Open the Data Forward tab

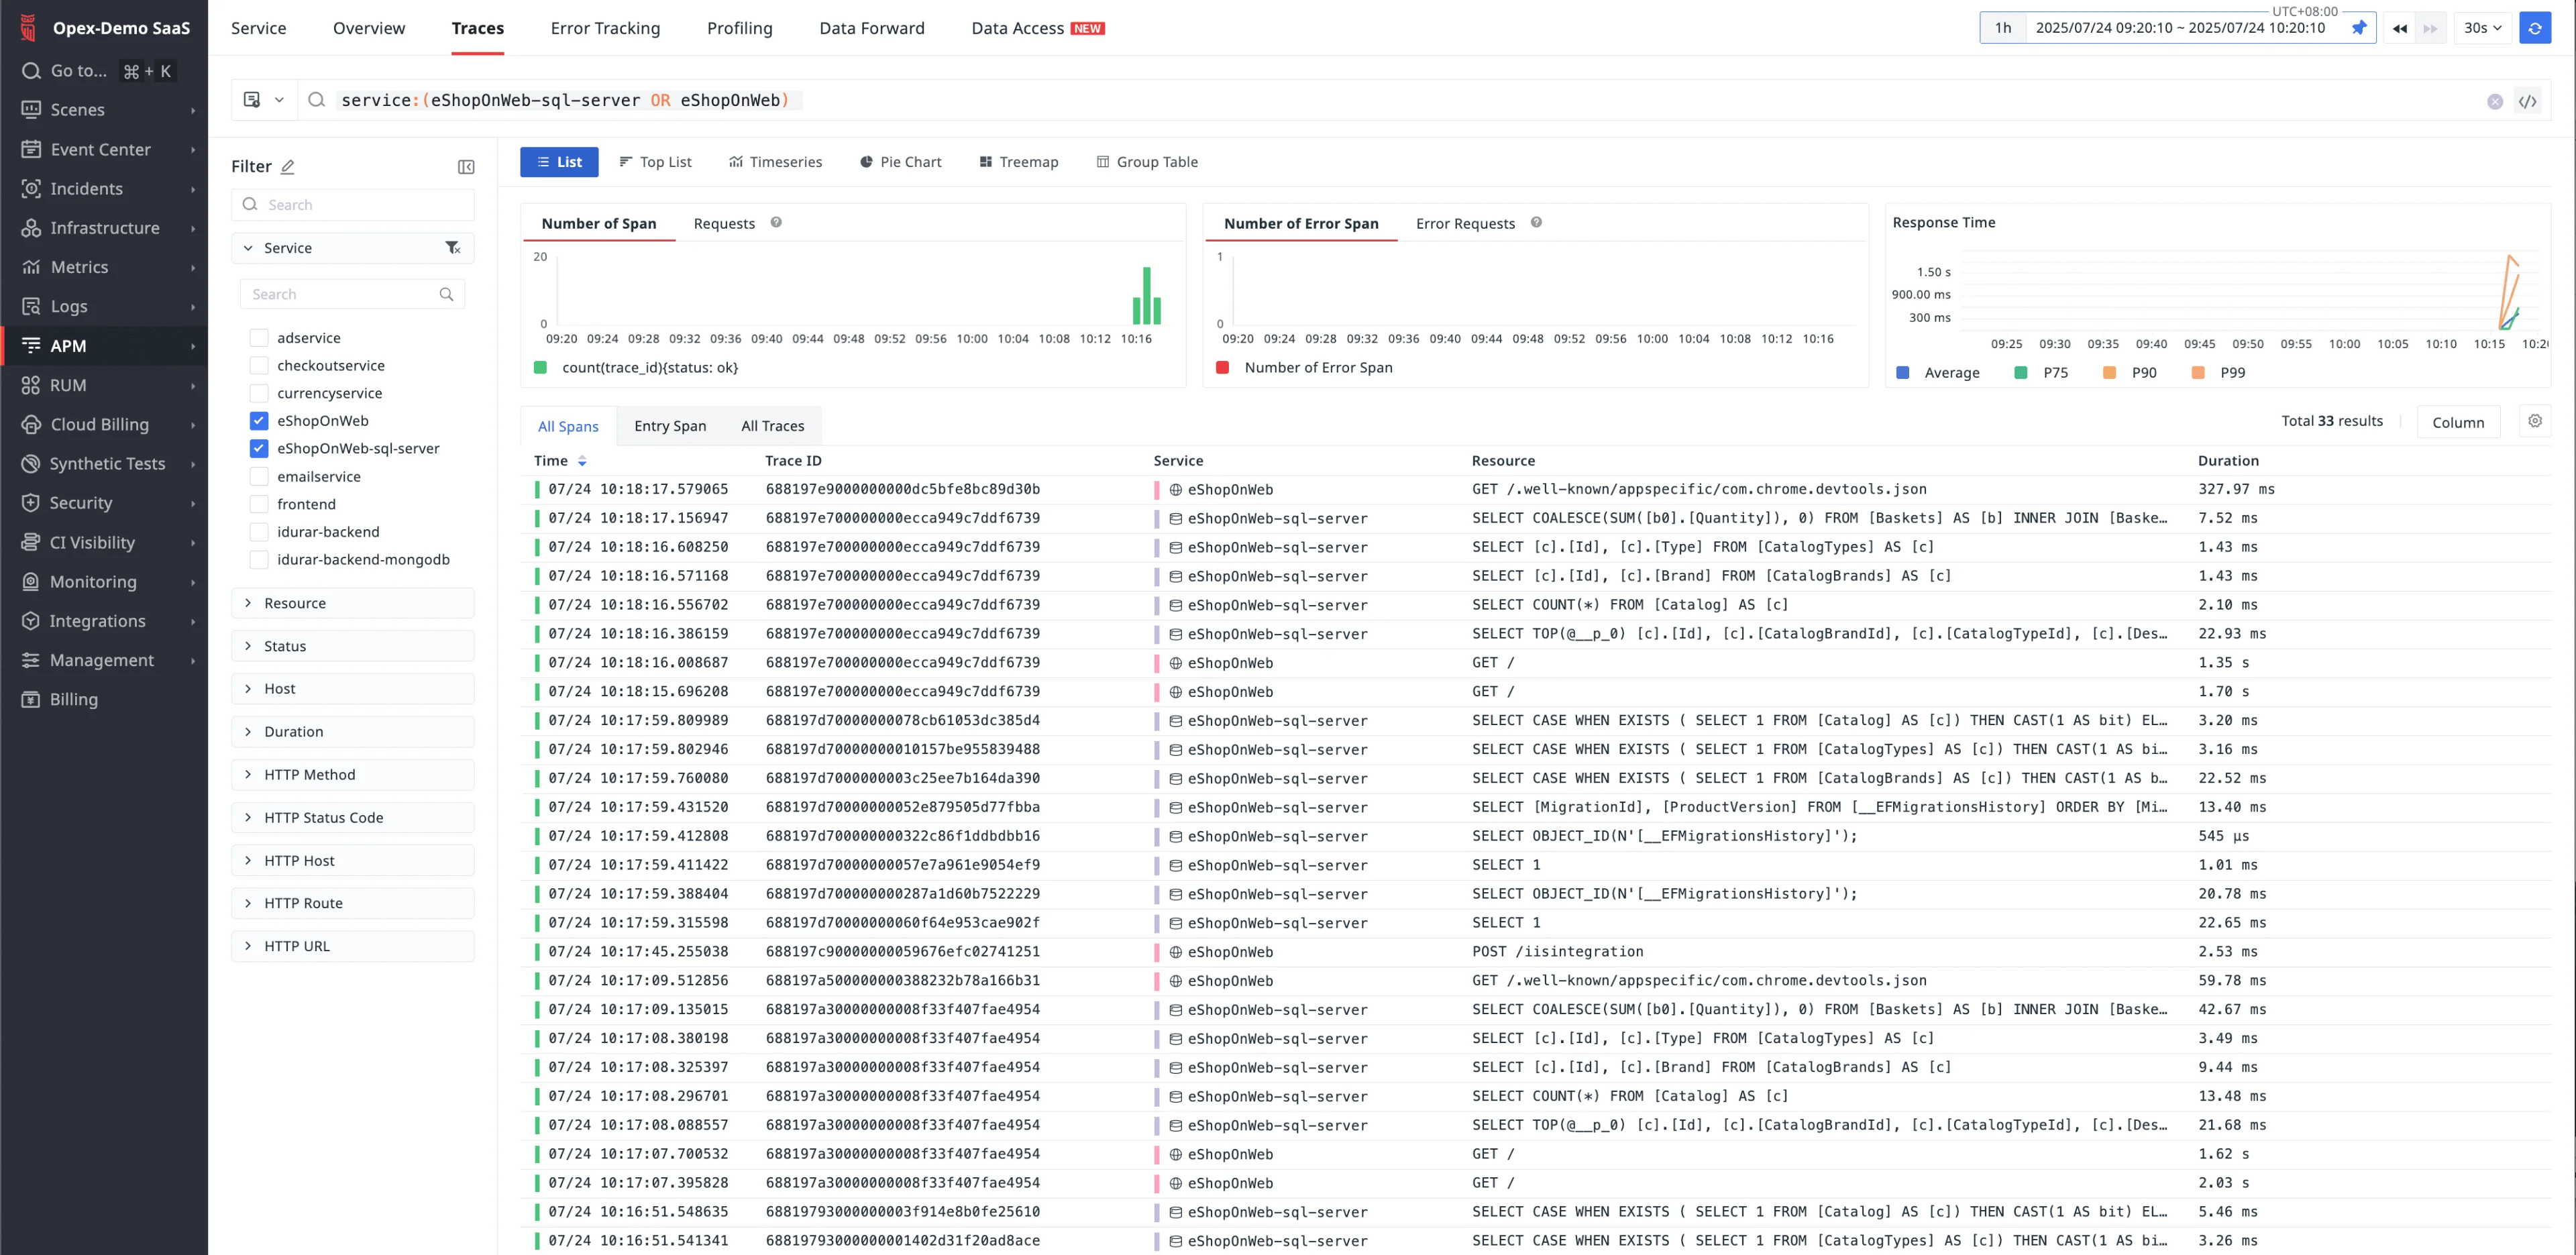click(871, 28)
